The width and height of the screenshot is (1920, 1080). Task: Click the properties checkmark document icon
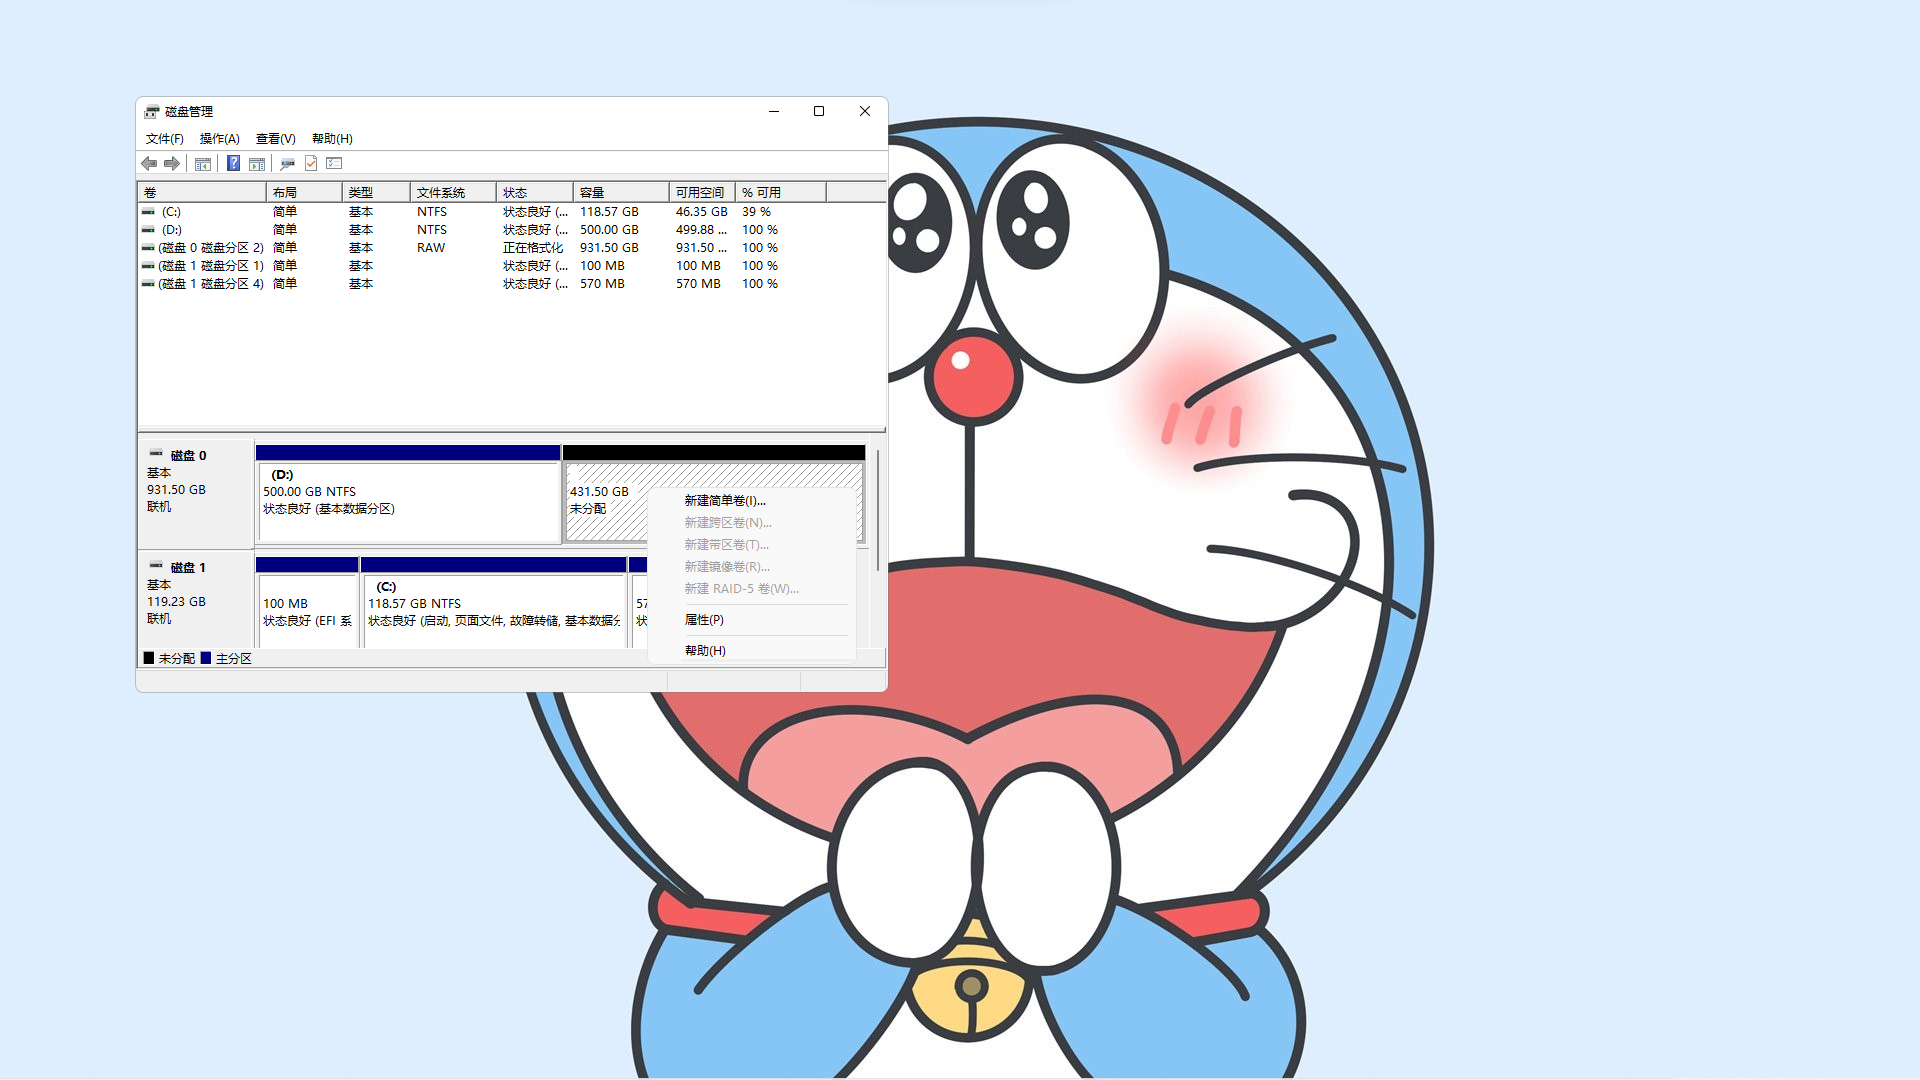click(x=311, y=163)
